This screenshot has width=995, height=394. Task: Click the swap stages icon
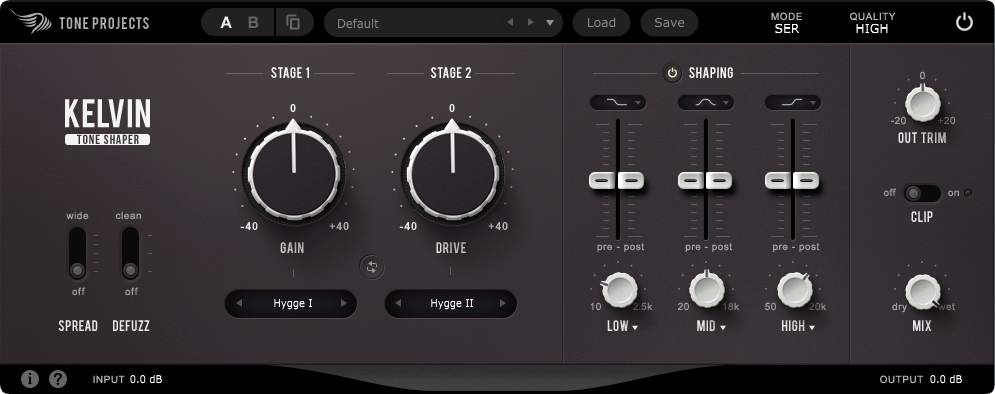tap(372, 267)
